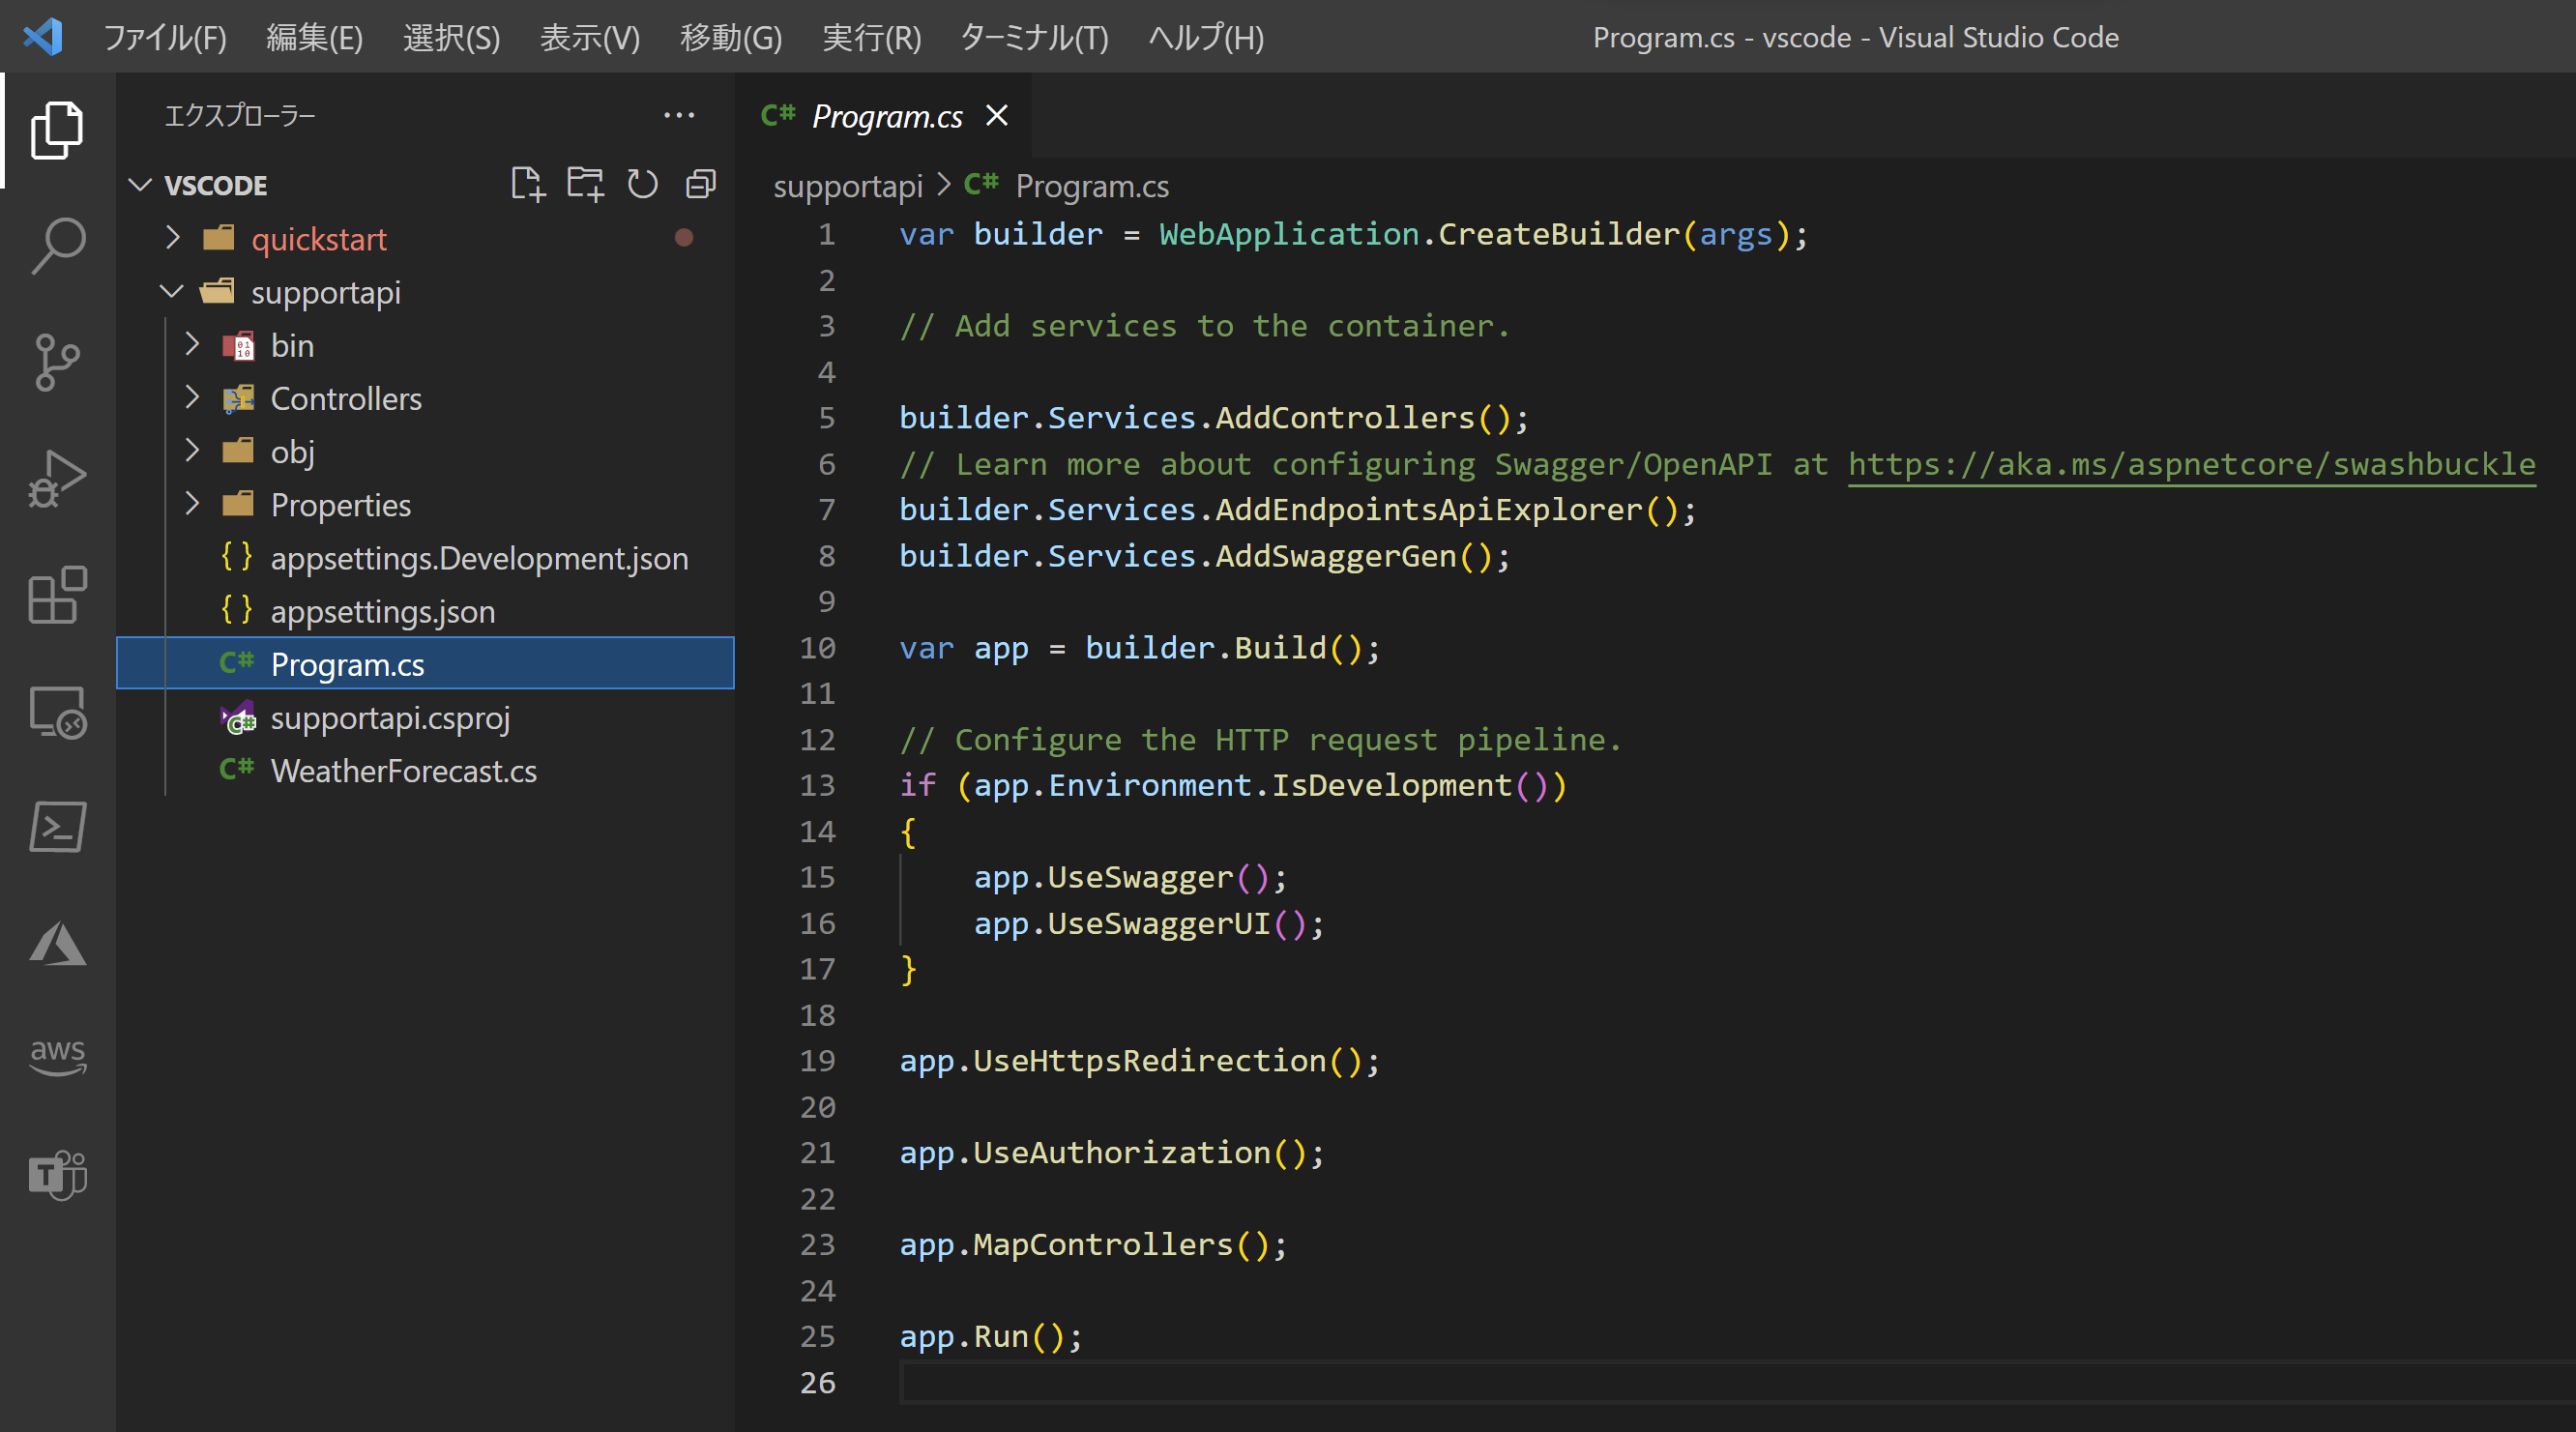Select the Program.cs editor tab

coord(885,116)
